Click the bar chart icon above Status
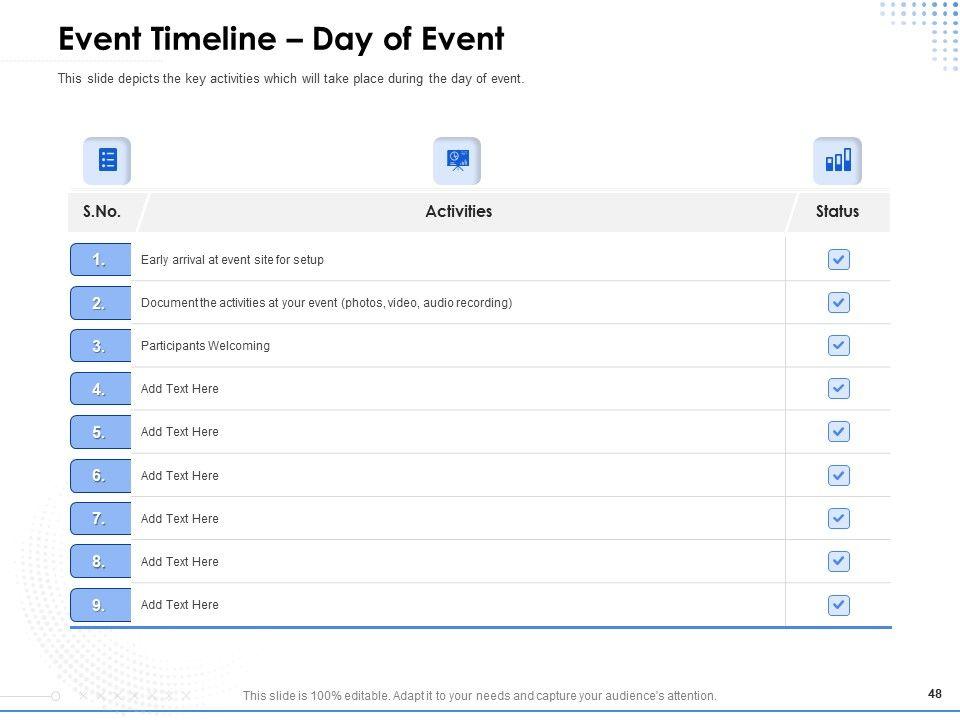Screen dimensions: 960x720 point(838,160)
